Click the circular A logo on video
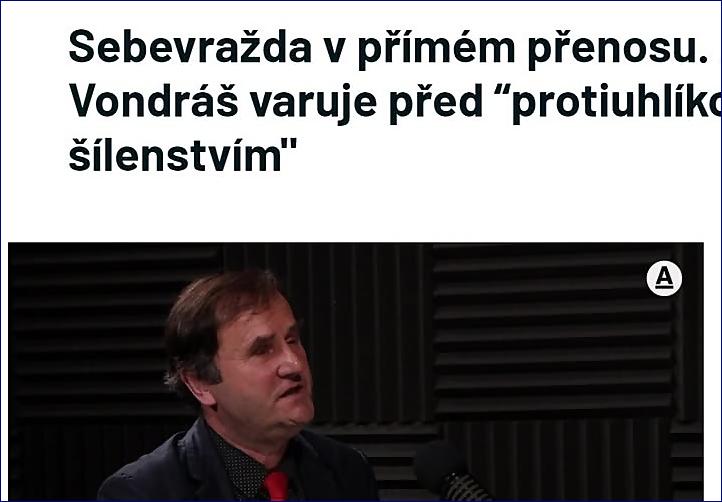Viewport: 722px width, 502px height. click(x=664, y=278)
